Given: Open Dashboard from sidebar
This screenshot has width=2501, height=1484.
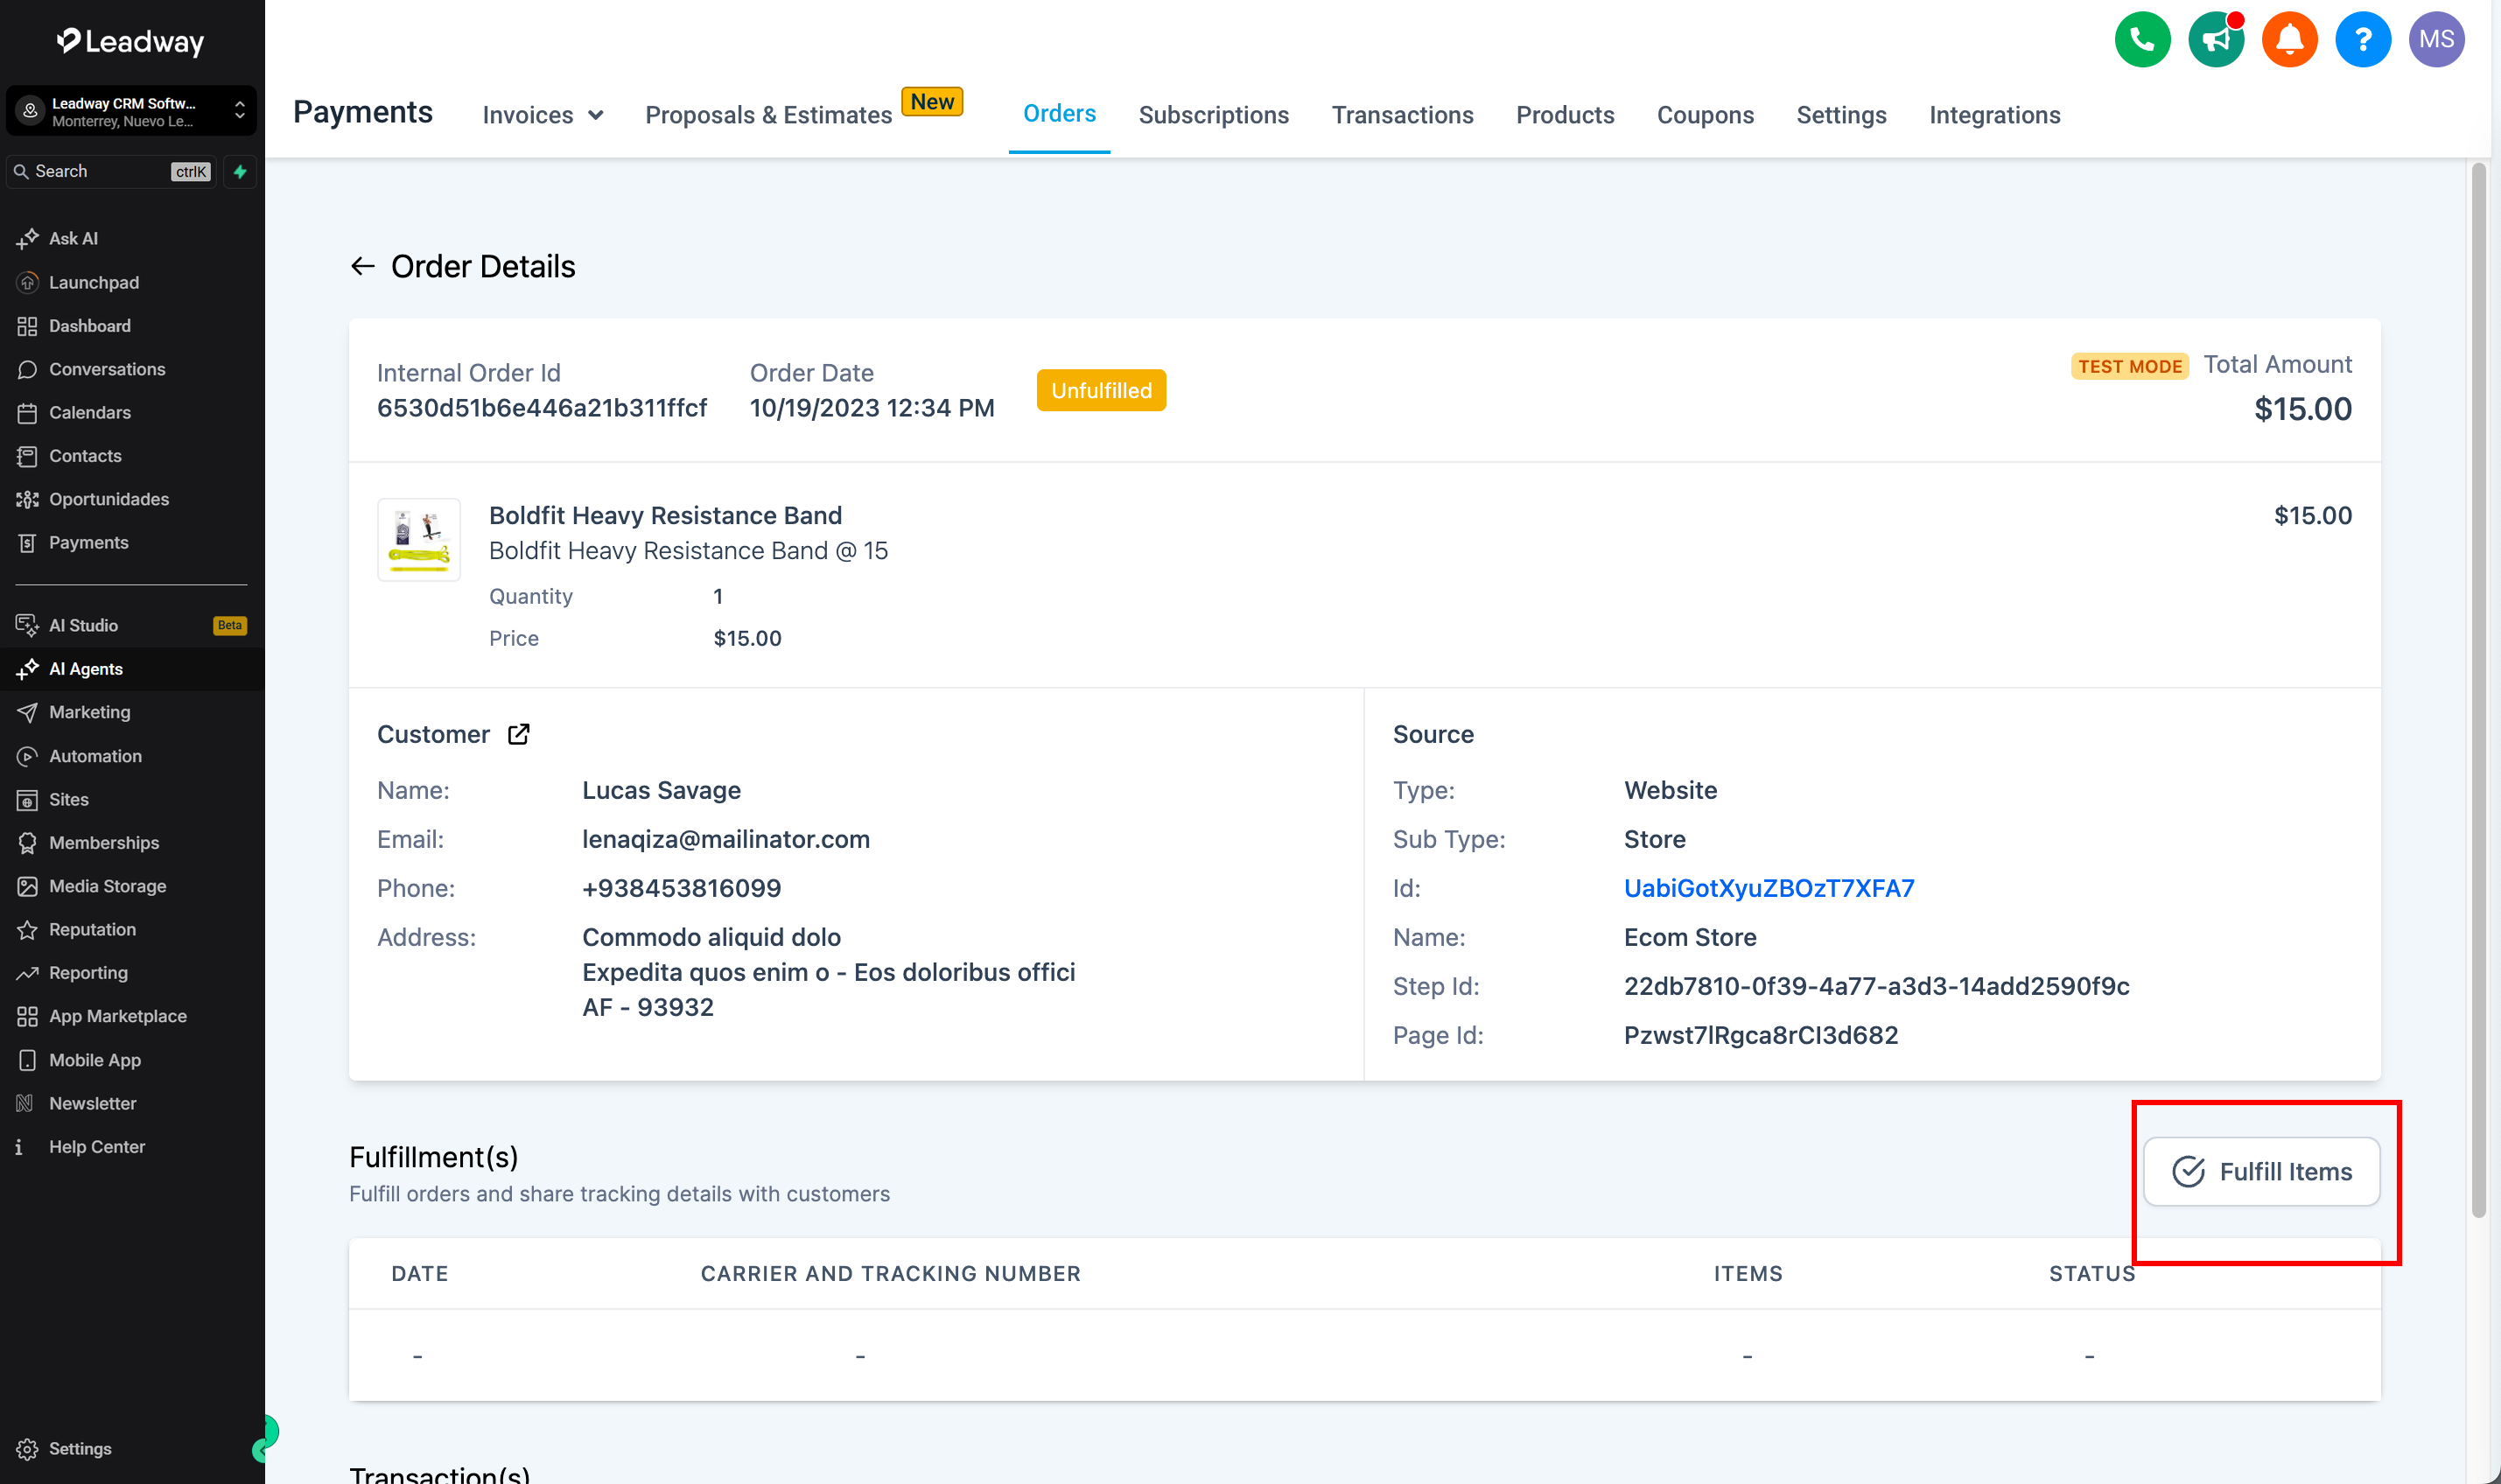Looking at the screenshot, I should pyautogui.click(x=132, y=326).
